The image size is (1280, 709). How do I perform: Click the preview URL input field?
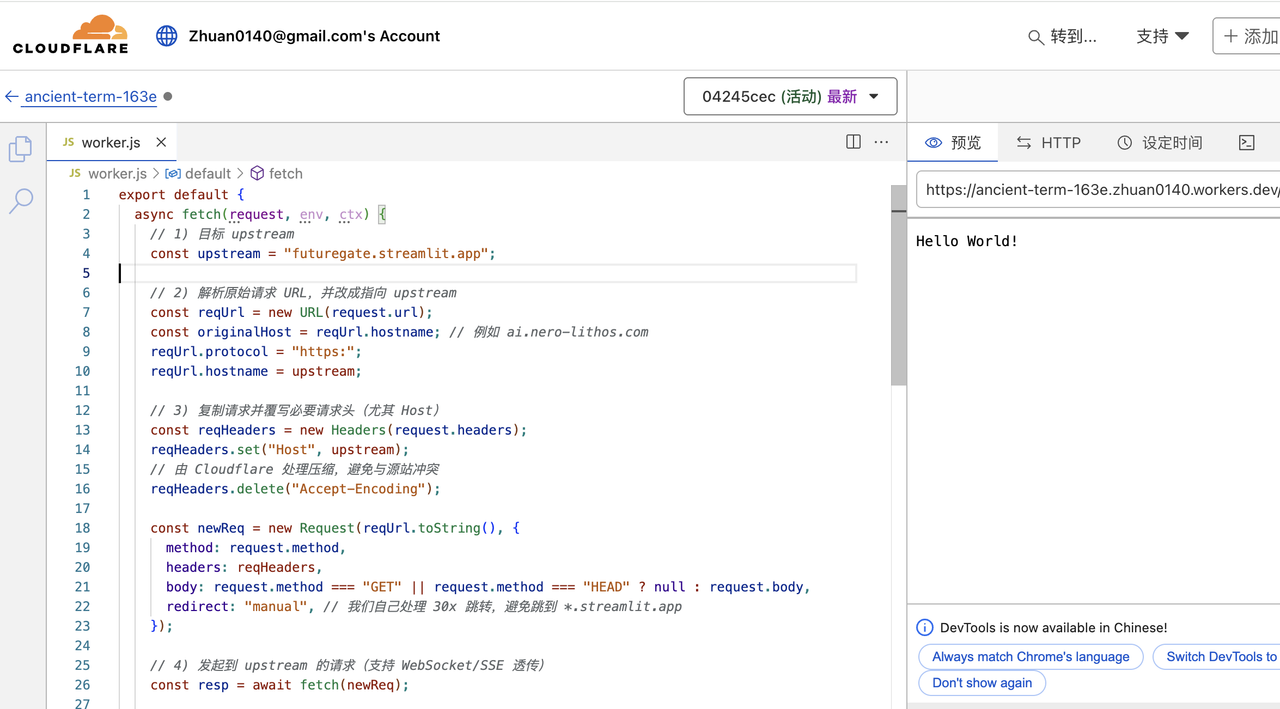click(1098, 190)
